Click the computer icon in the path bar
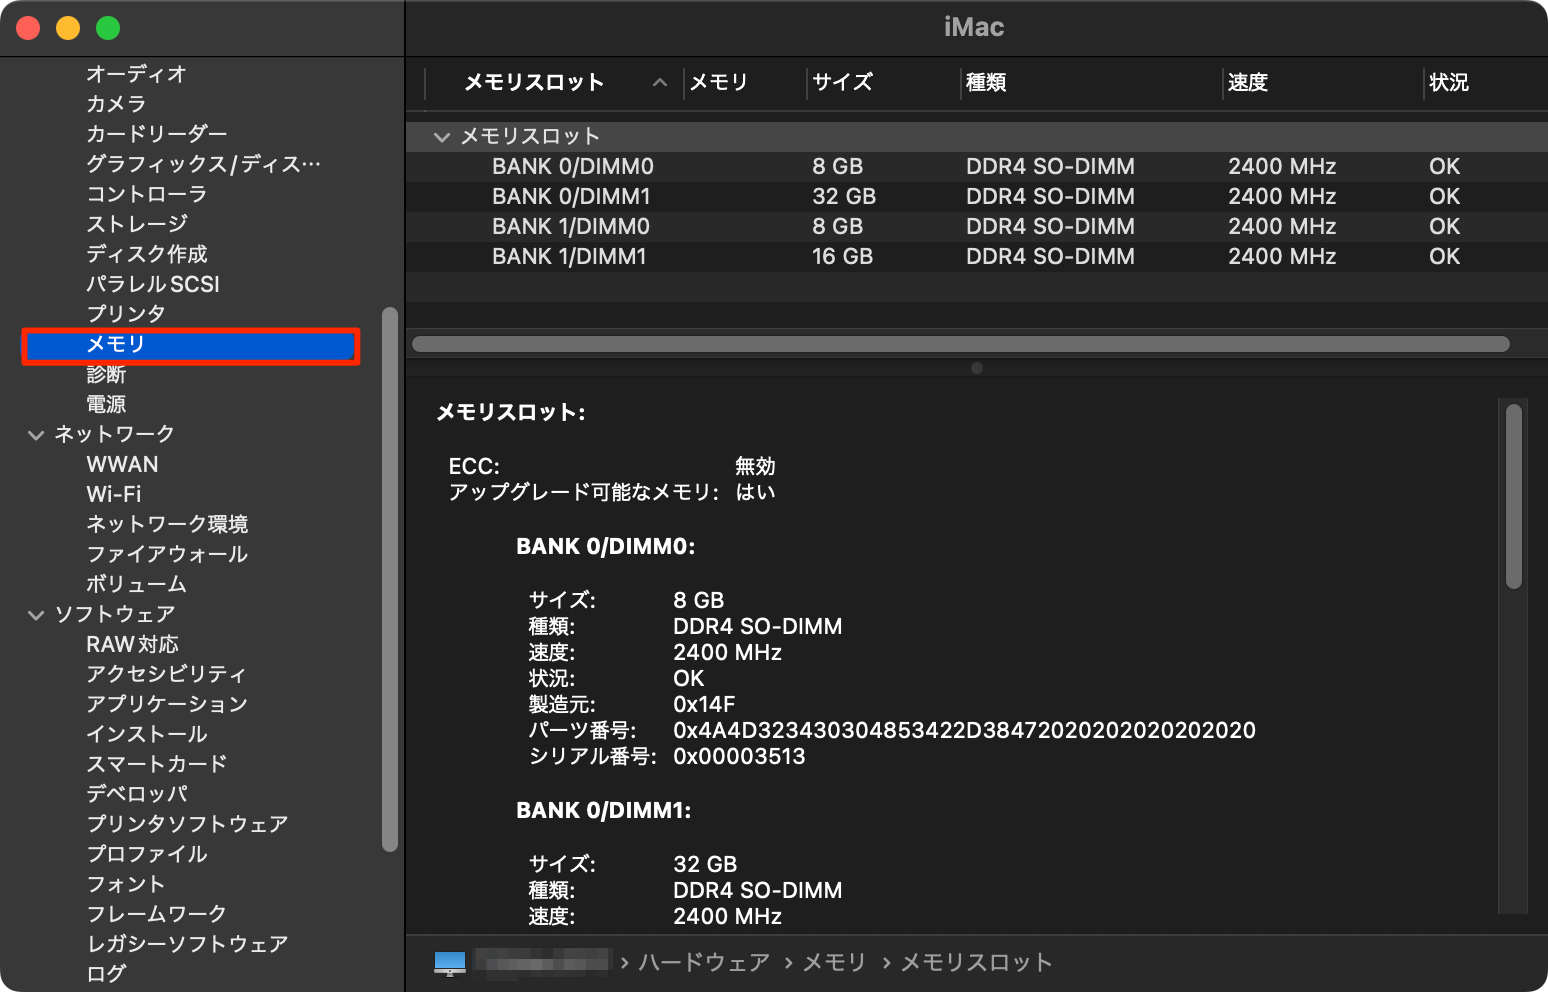 450,963
